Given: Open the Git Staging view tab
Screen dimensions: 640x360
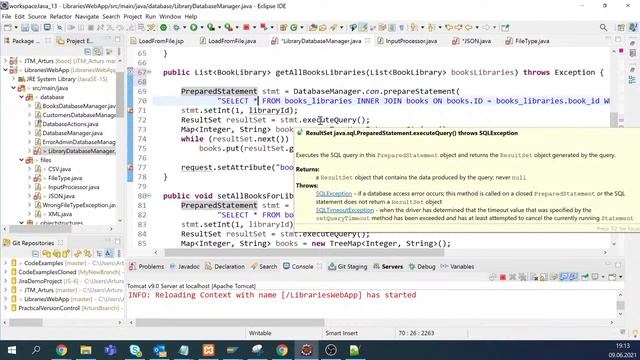Looking at the screenshot, I should (348, 266).
